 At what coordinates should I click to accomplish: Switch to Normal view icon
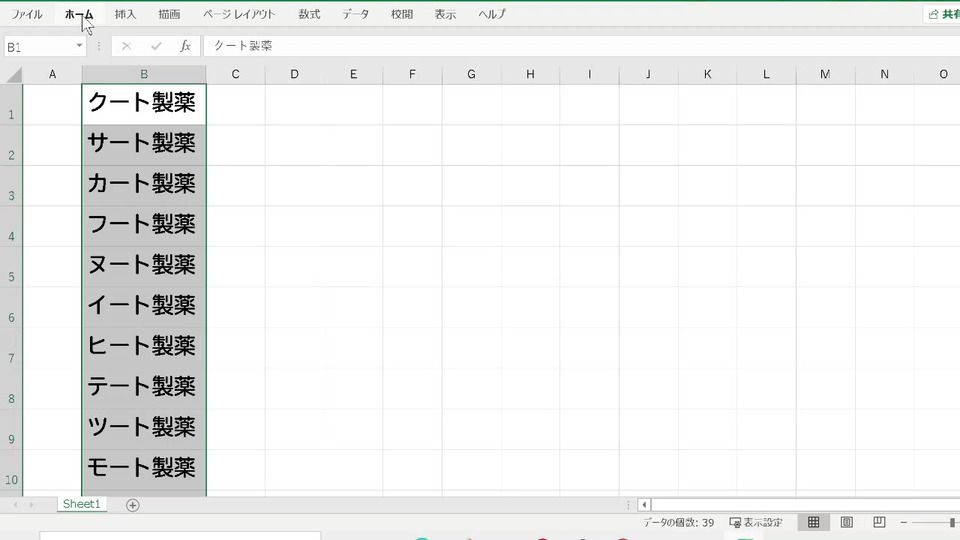click(813, 522)
